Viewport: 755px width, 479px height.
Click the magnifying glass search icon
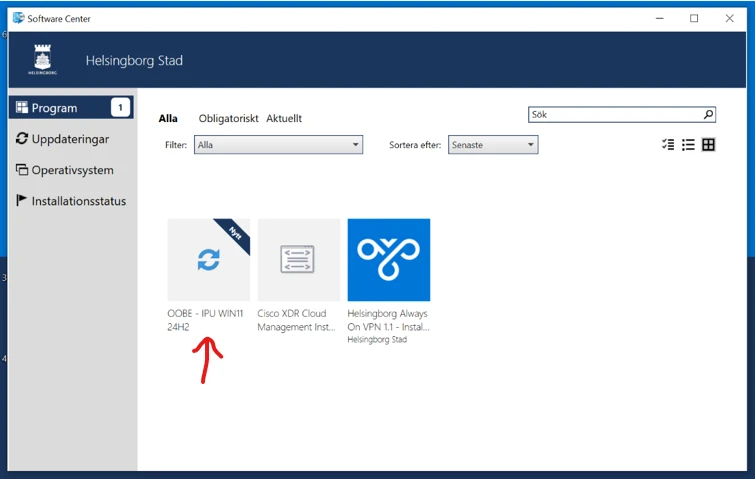(x=708, y=115)
